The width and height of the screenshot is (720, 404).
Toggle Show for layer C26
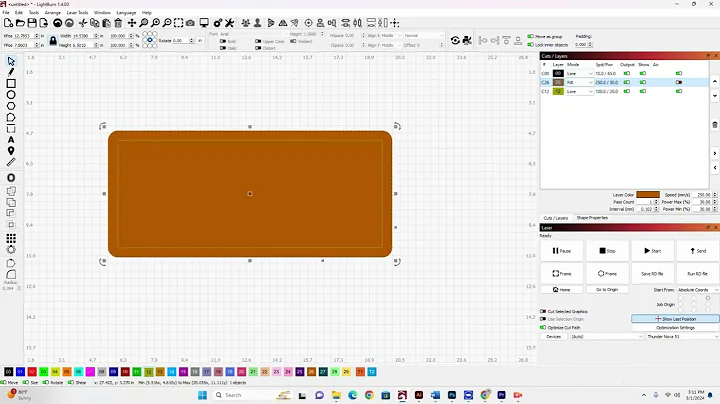point(643,83)
